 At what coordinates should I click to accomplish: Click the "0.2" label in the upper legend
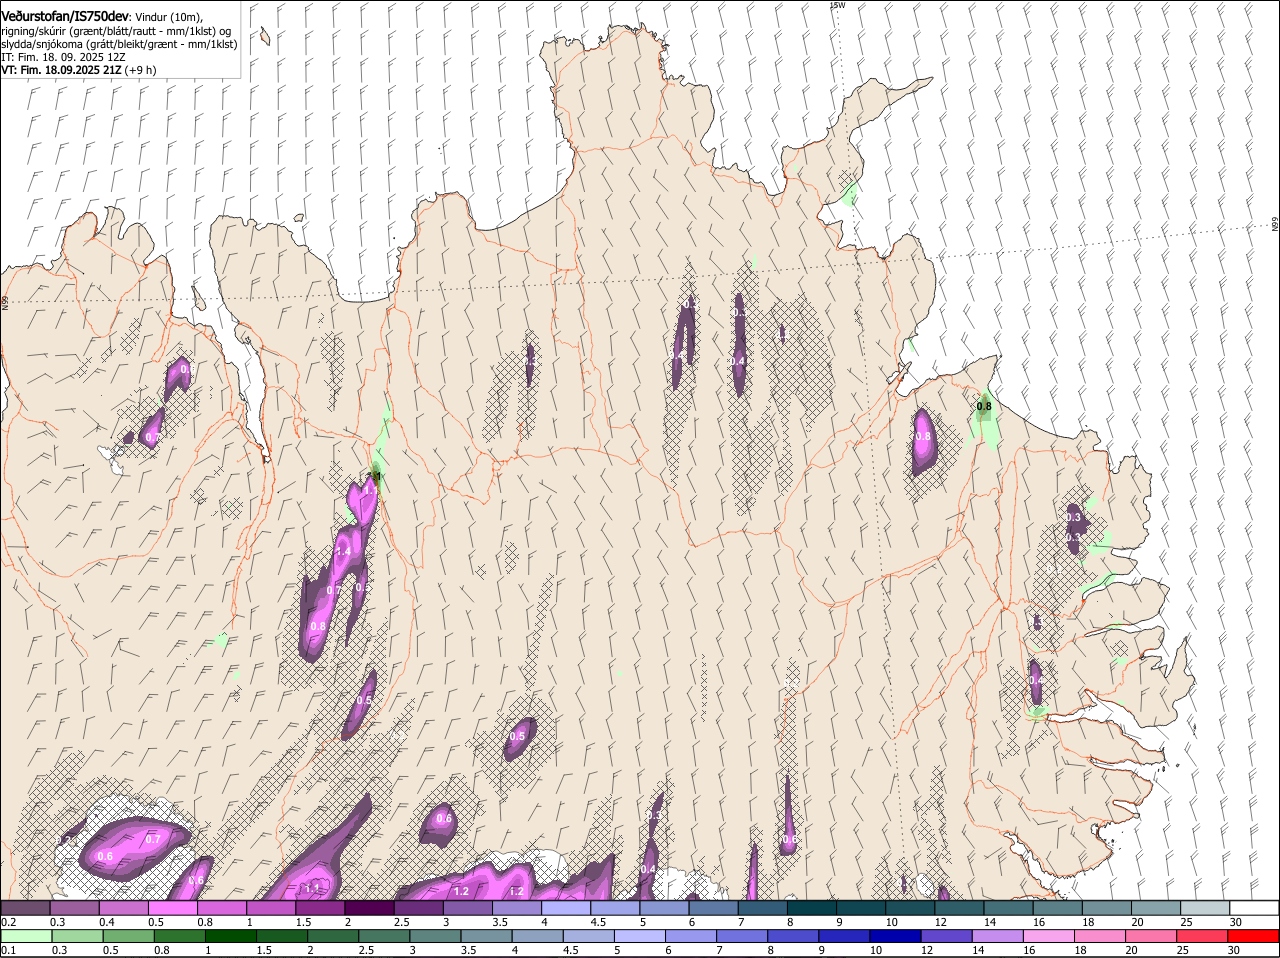pyautogui.click(x=8, y=922)
